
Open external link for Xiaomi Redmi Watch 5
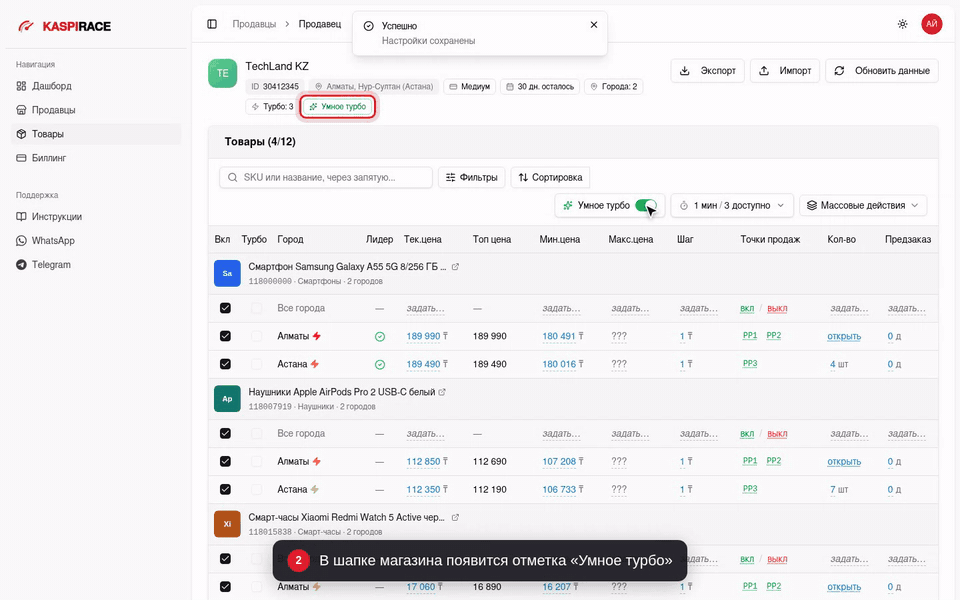[x=455, y=518]
